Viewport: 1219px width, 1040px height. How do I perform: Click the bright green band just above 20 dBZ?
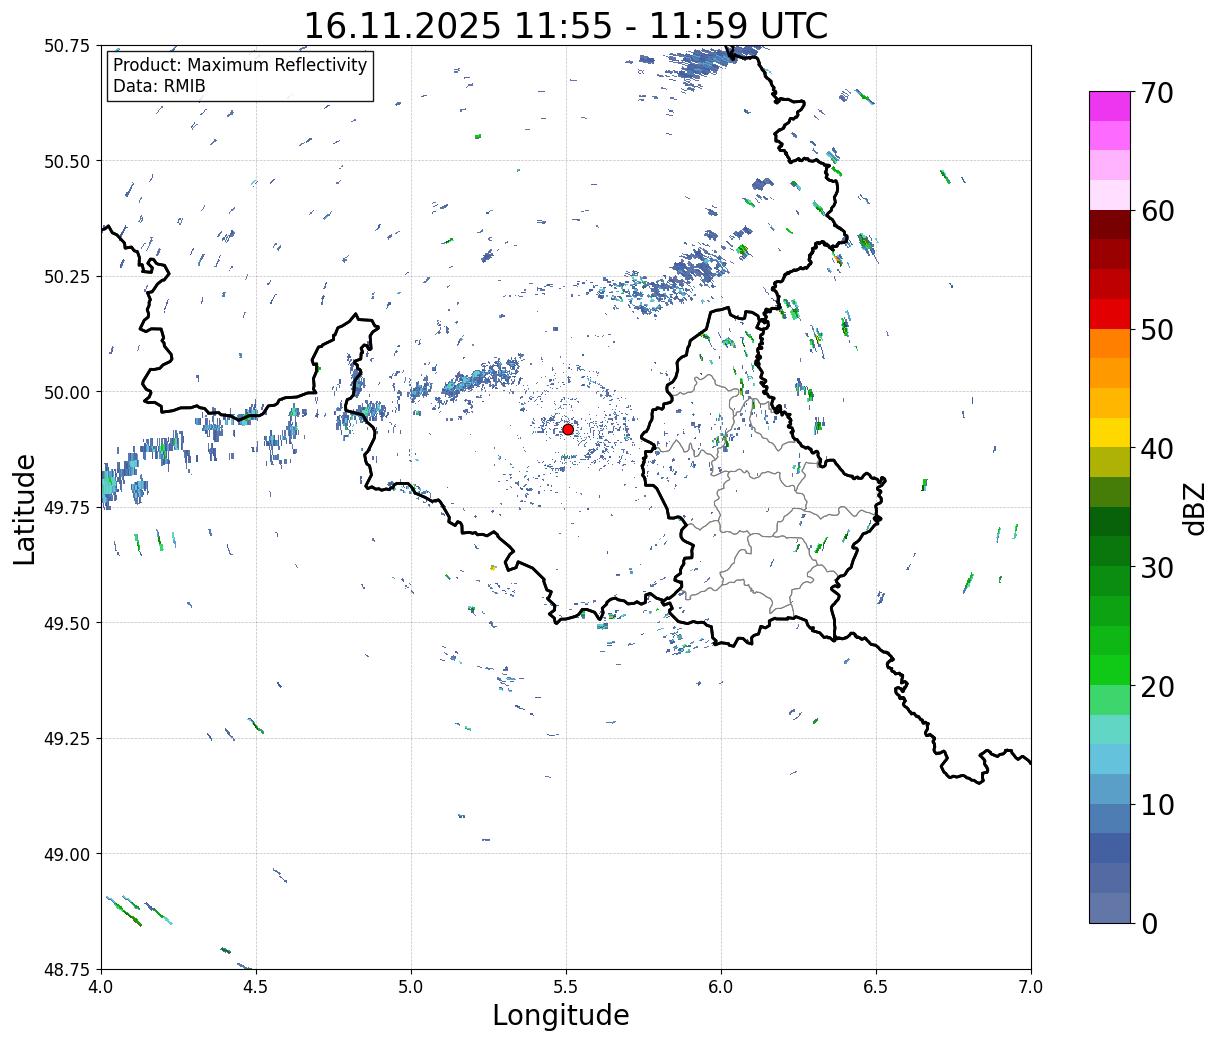1110,670
